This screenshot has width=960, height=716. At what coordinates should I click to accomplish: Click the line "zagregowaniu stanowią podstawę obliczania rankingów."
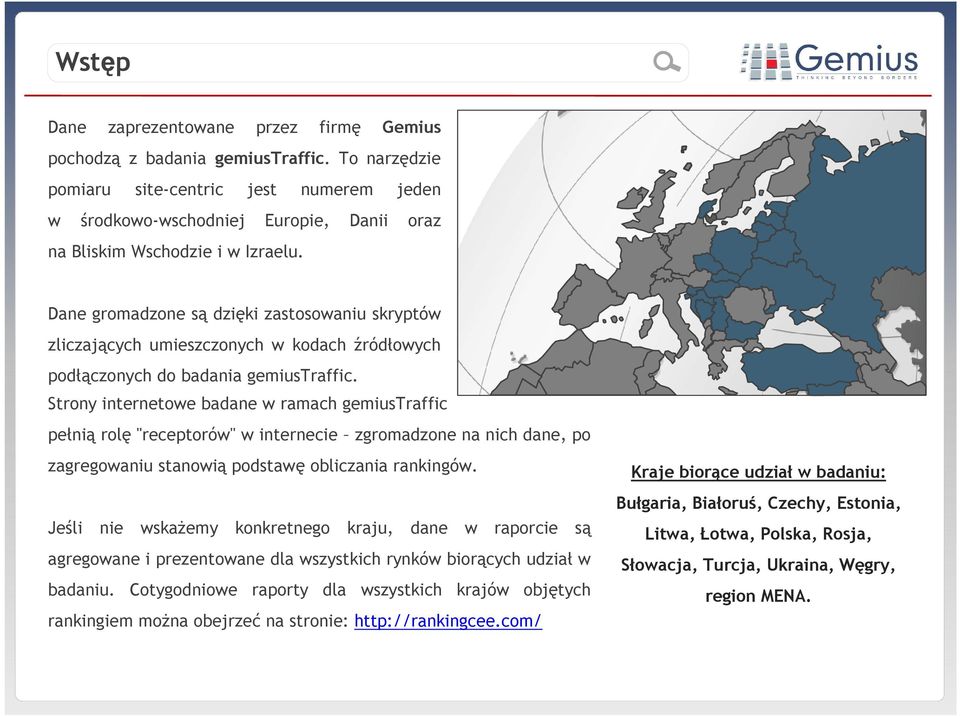(262, 466)
